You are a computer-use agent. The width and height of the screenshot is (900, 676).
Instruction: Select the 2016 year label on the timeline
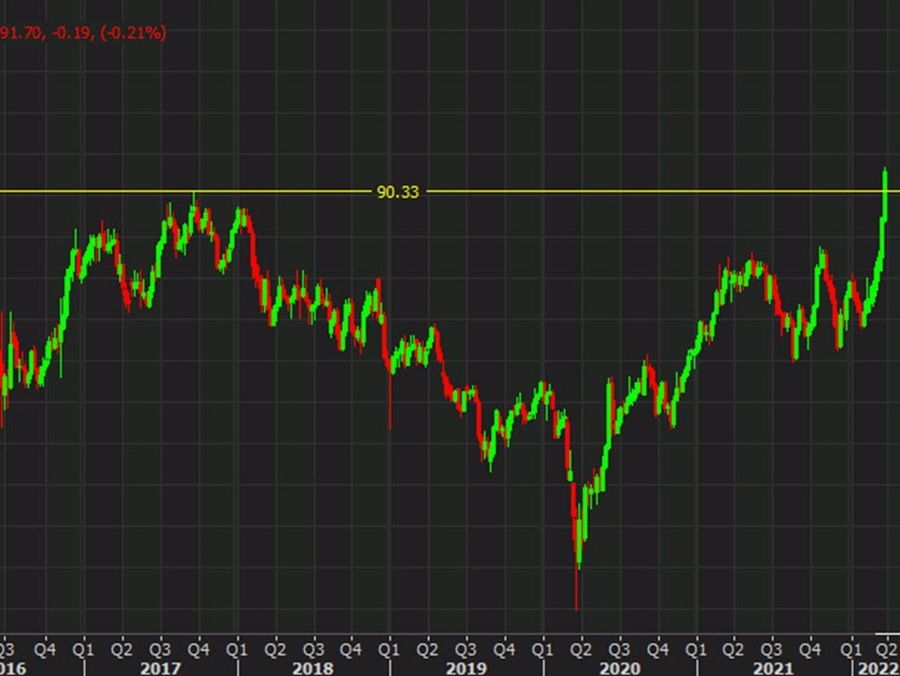[x=13, y=667]
